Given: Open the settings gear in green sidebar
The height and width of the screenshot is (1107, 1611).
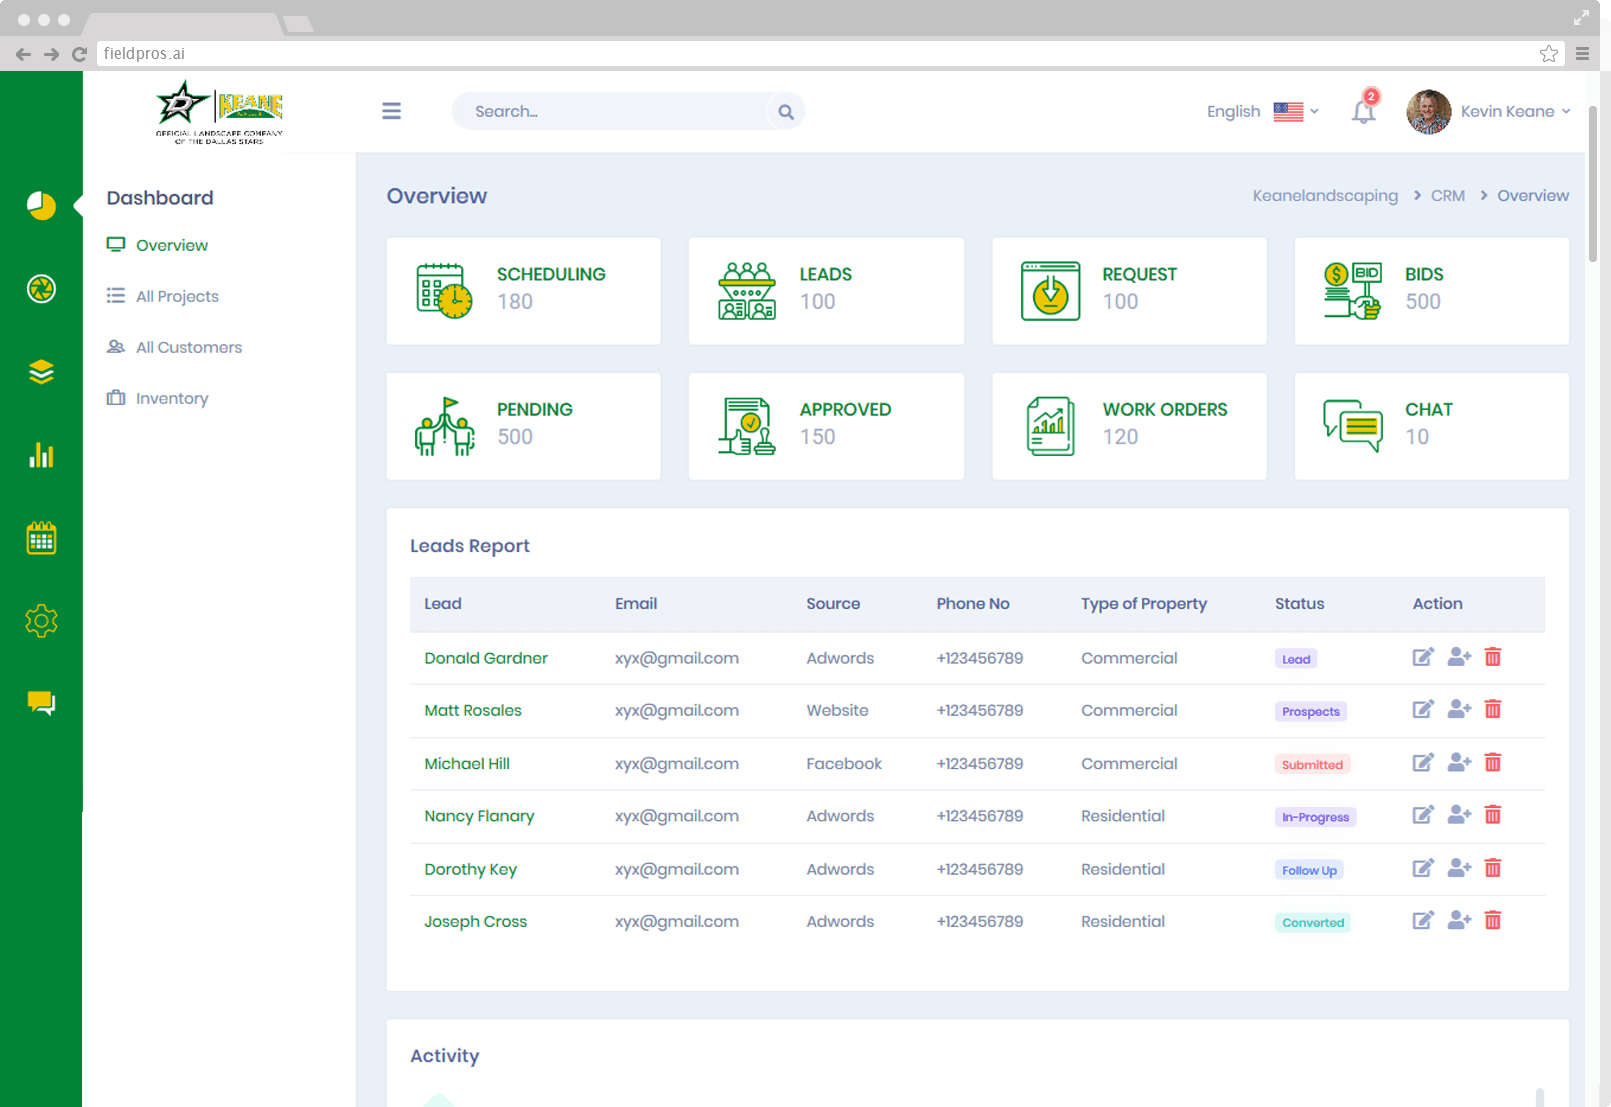Looking at the screenshot, I should [41, 621].
